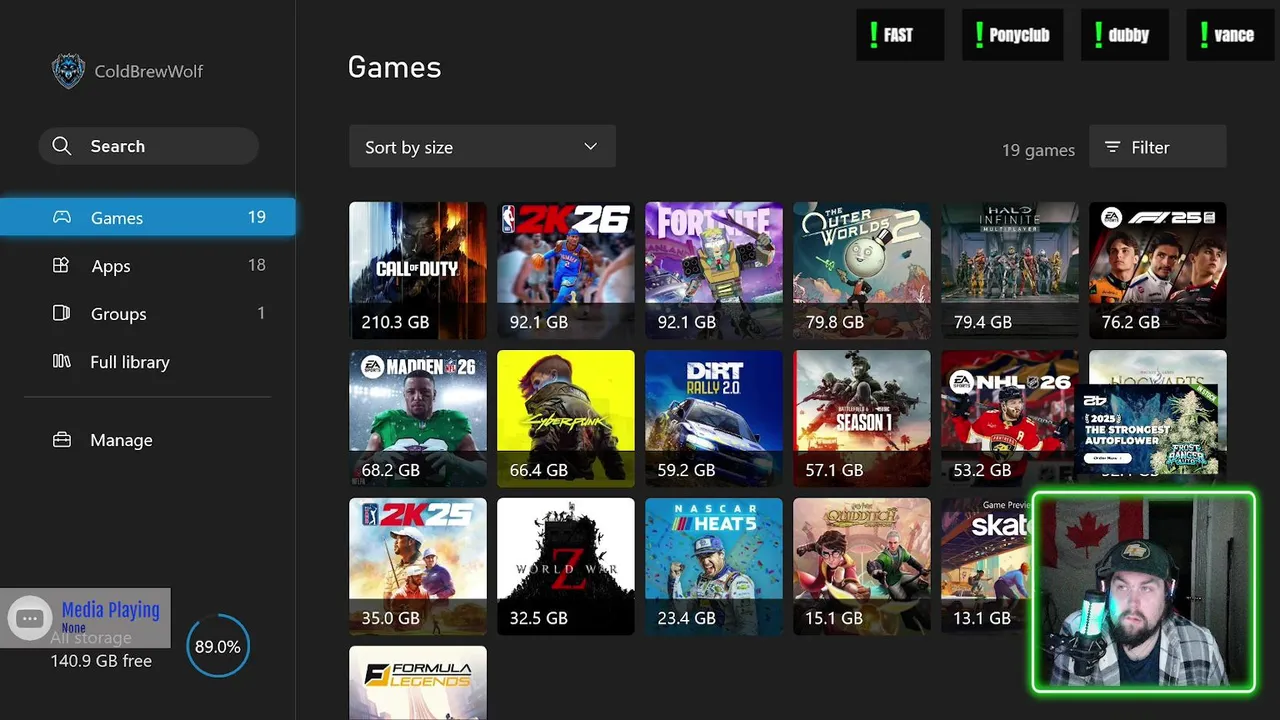Click the ColdBrewWolf profile name
The height and width of the screenshot is (720, 1280).
pos(148,71)
